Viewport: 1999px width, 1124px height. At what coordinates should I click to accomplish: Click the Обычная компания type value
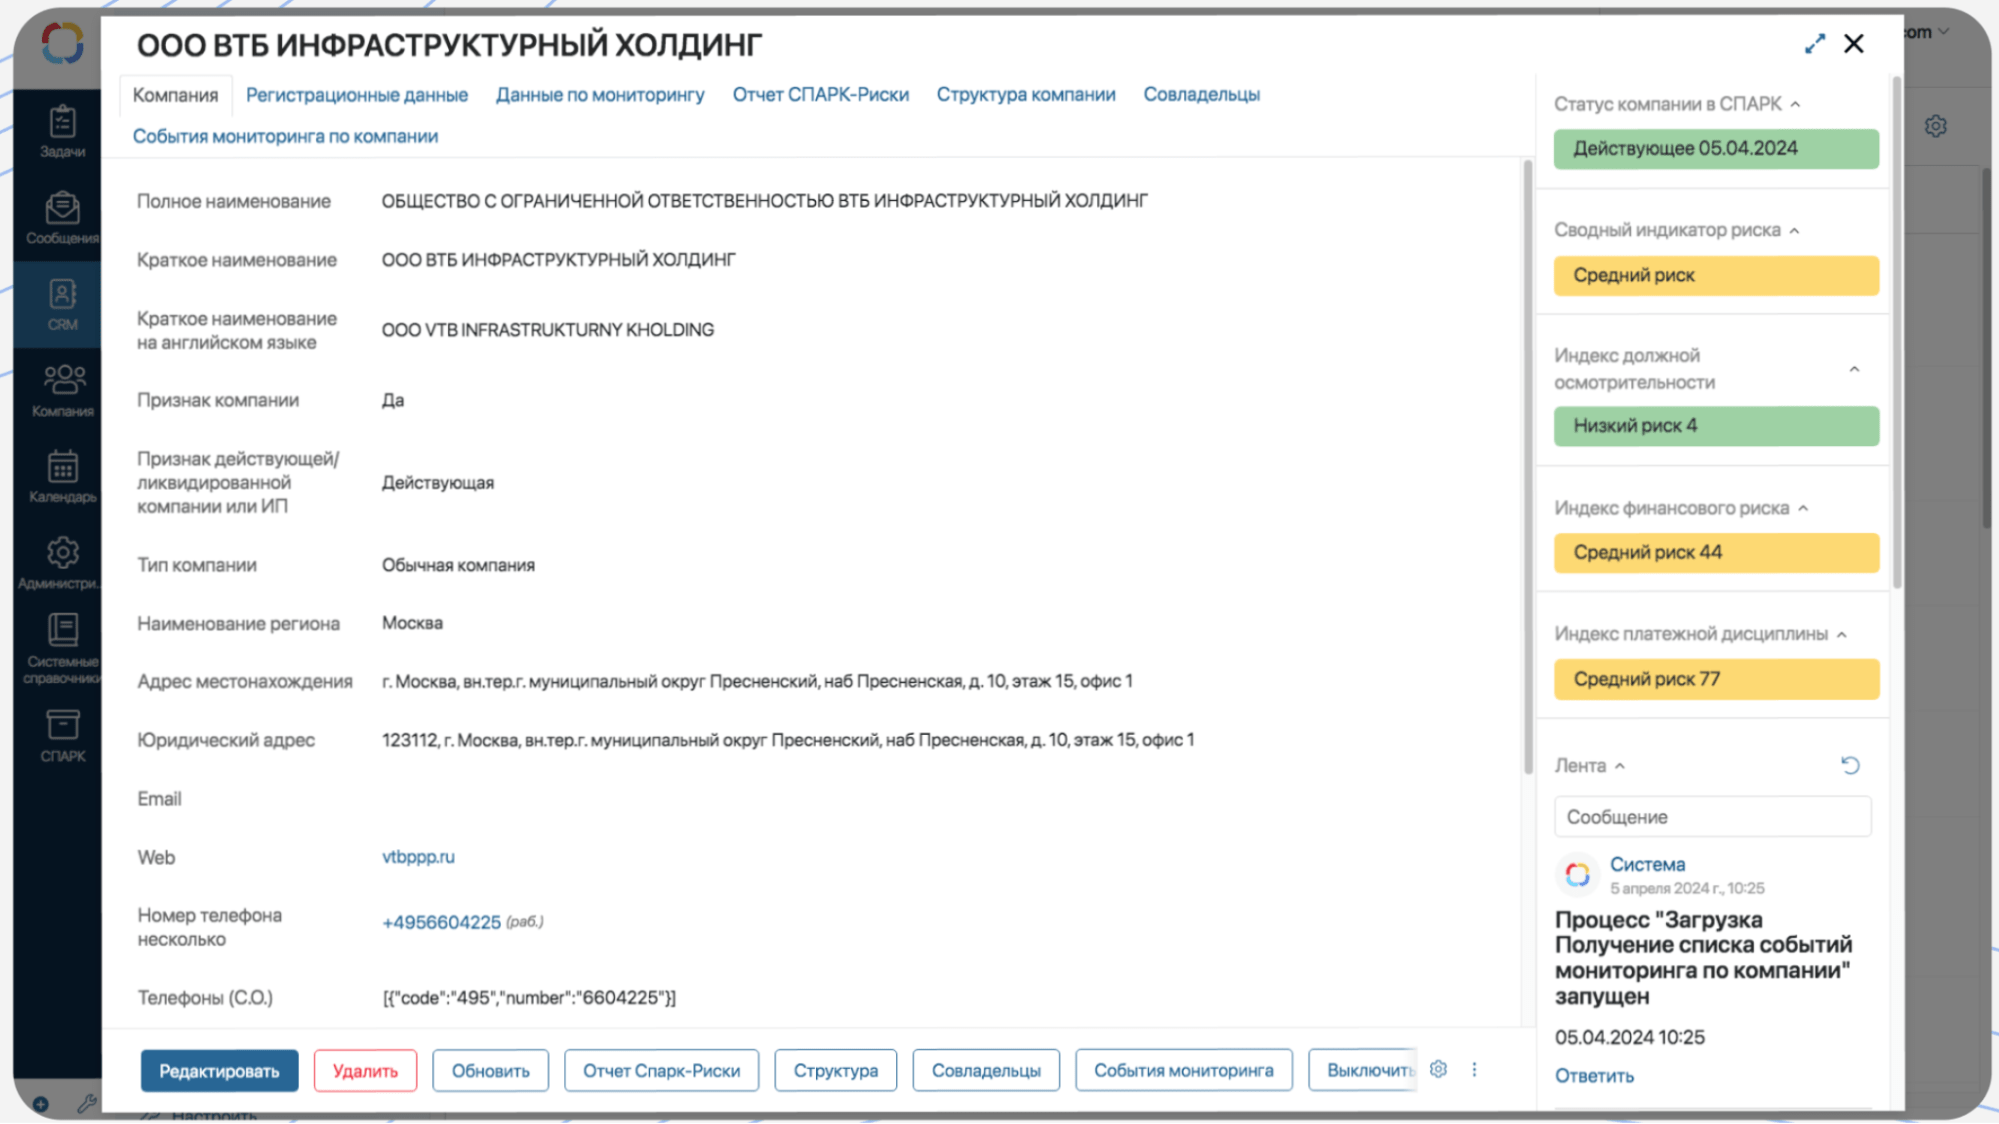click(458, 565)
